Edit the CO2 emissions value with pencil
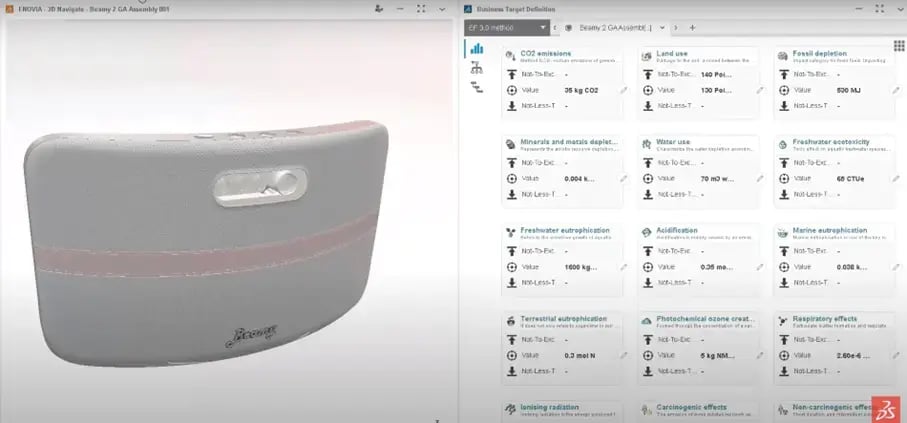 point(624,90)
